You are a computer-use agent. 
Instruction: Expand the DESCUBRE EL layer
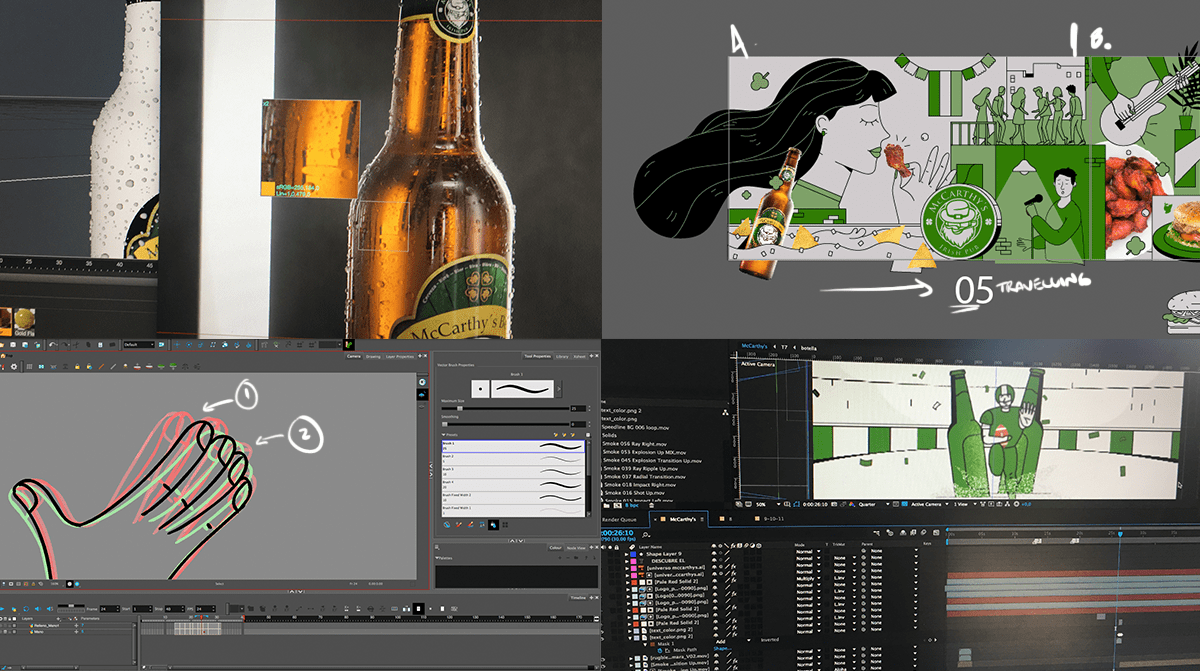pyautogui.click(x=628, y=562)
